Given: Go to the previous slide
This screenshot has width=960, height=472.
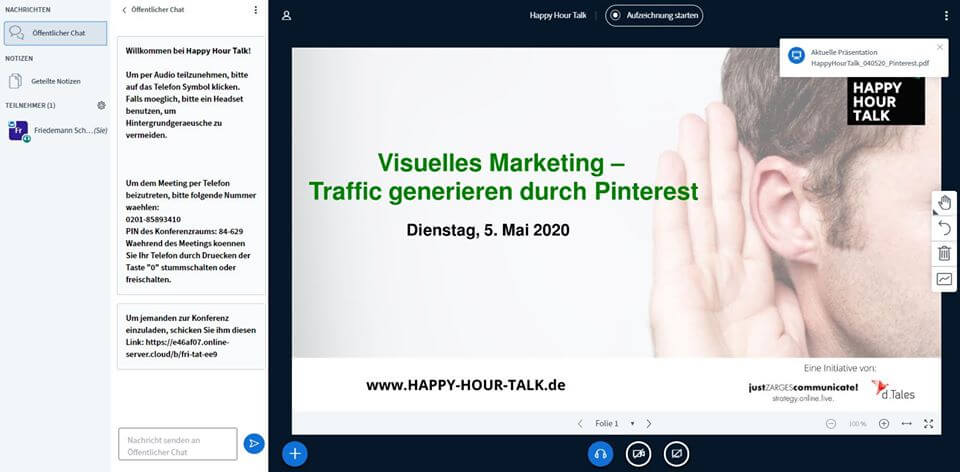Looking at the screenshot, I should point(580,424).
